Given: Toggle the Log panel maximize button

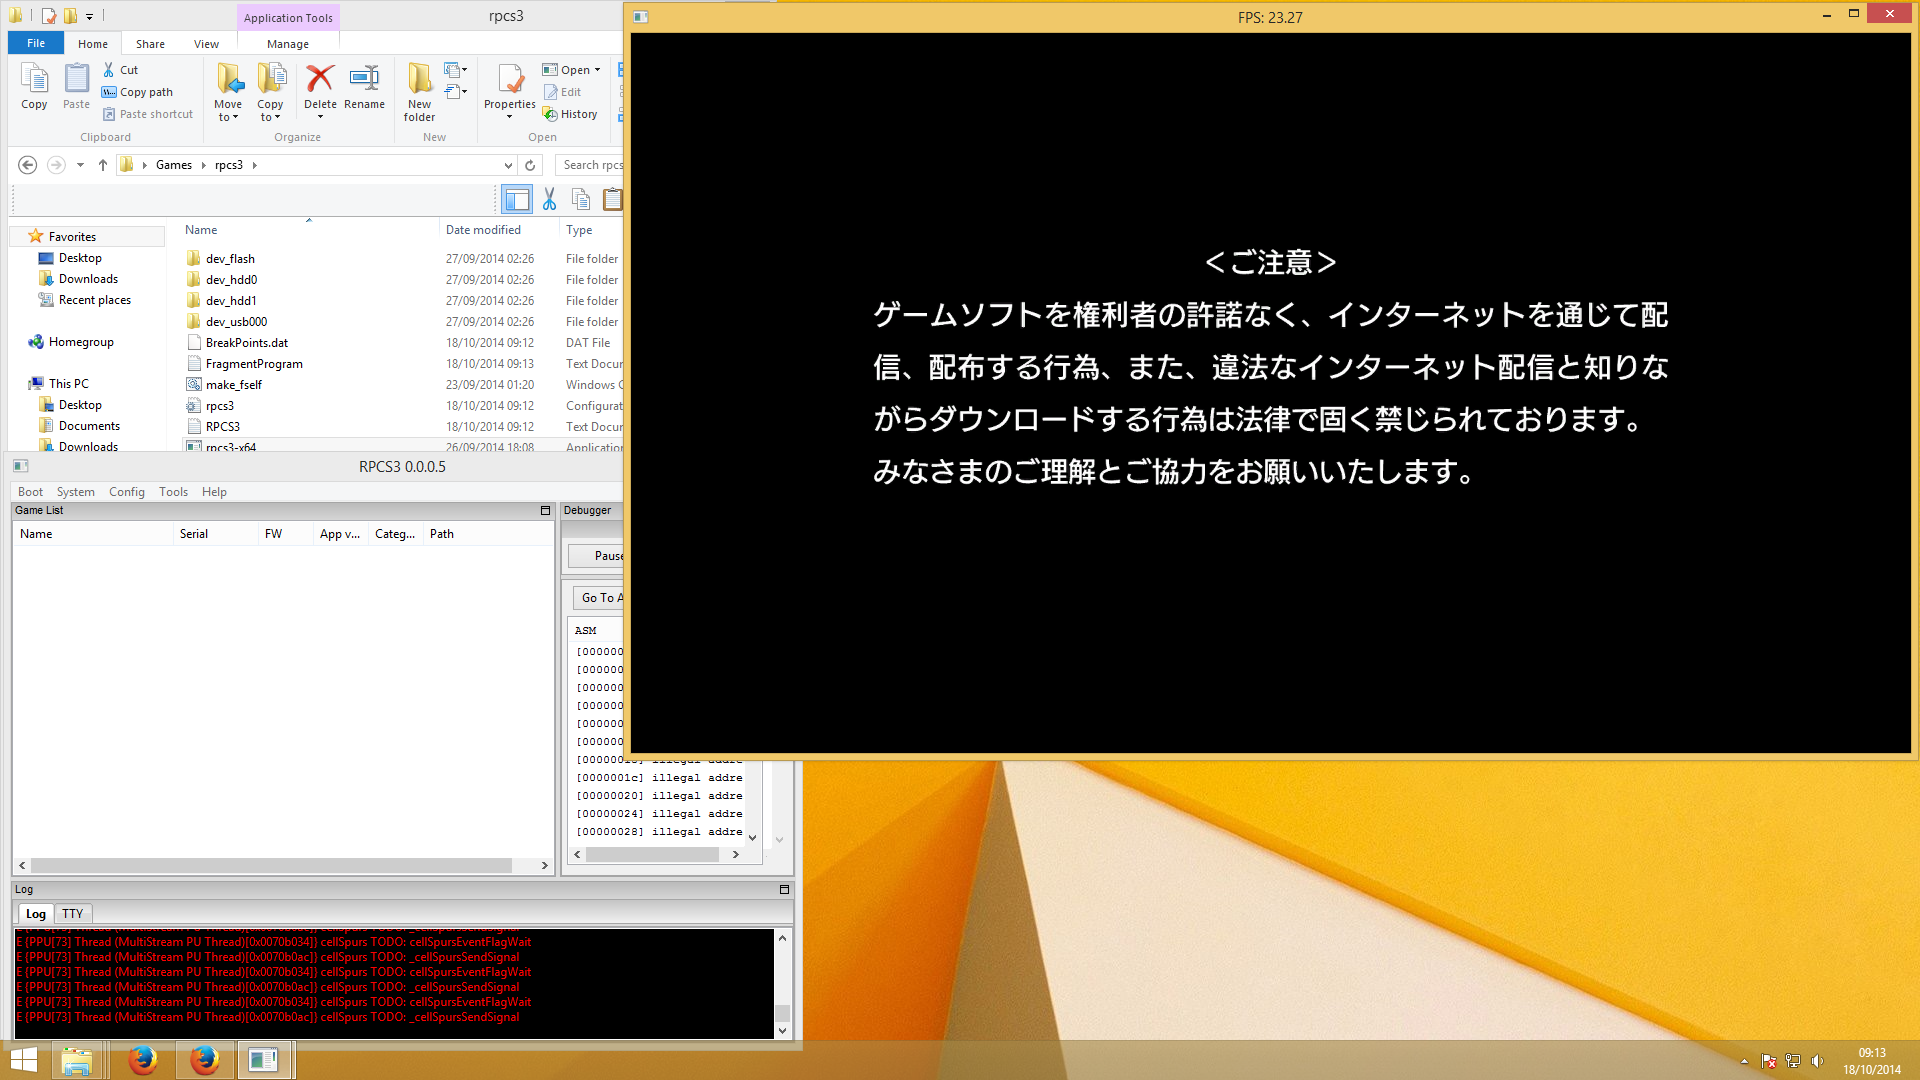Looking at the screenshot, I should 784,889.
